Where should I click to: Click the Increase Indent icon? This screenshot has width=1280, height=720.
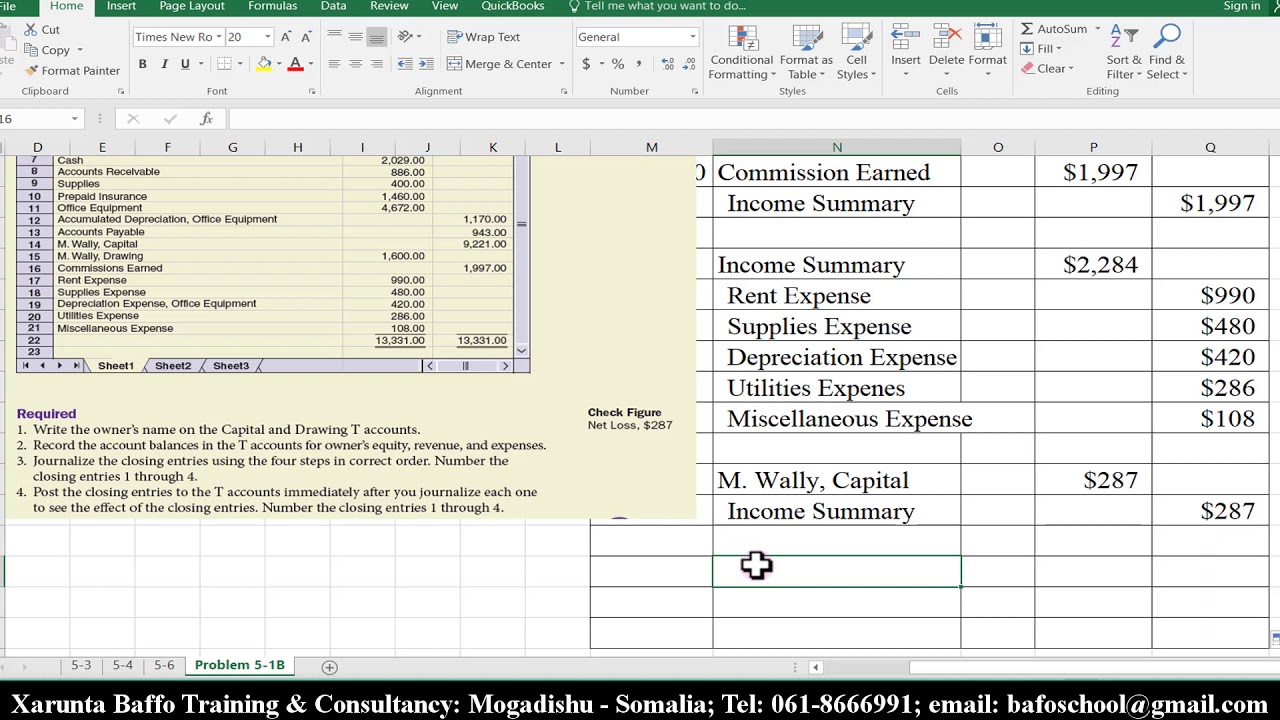(426, 64)
